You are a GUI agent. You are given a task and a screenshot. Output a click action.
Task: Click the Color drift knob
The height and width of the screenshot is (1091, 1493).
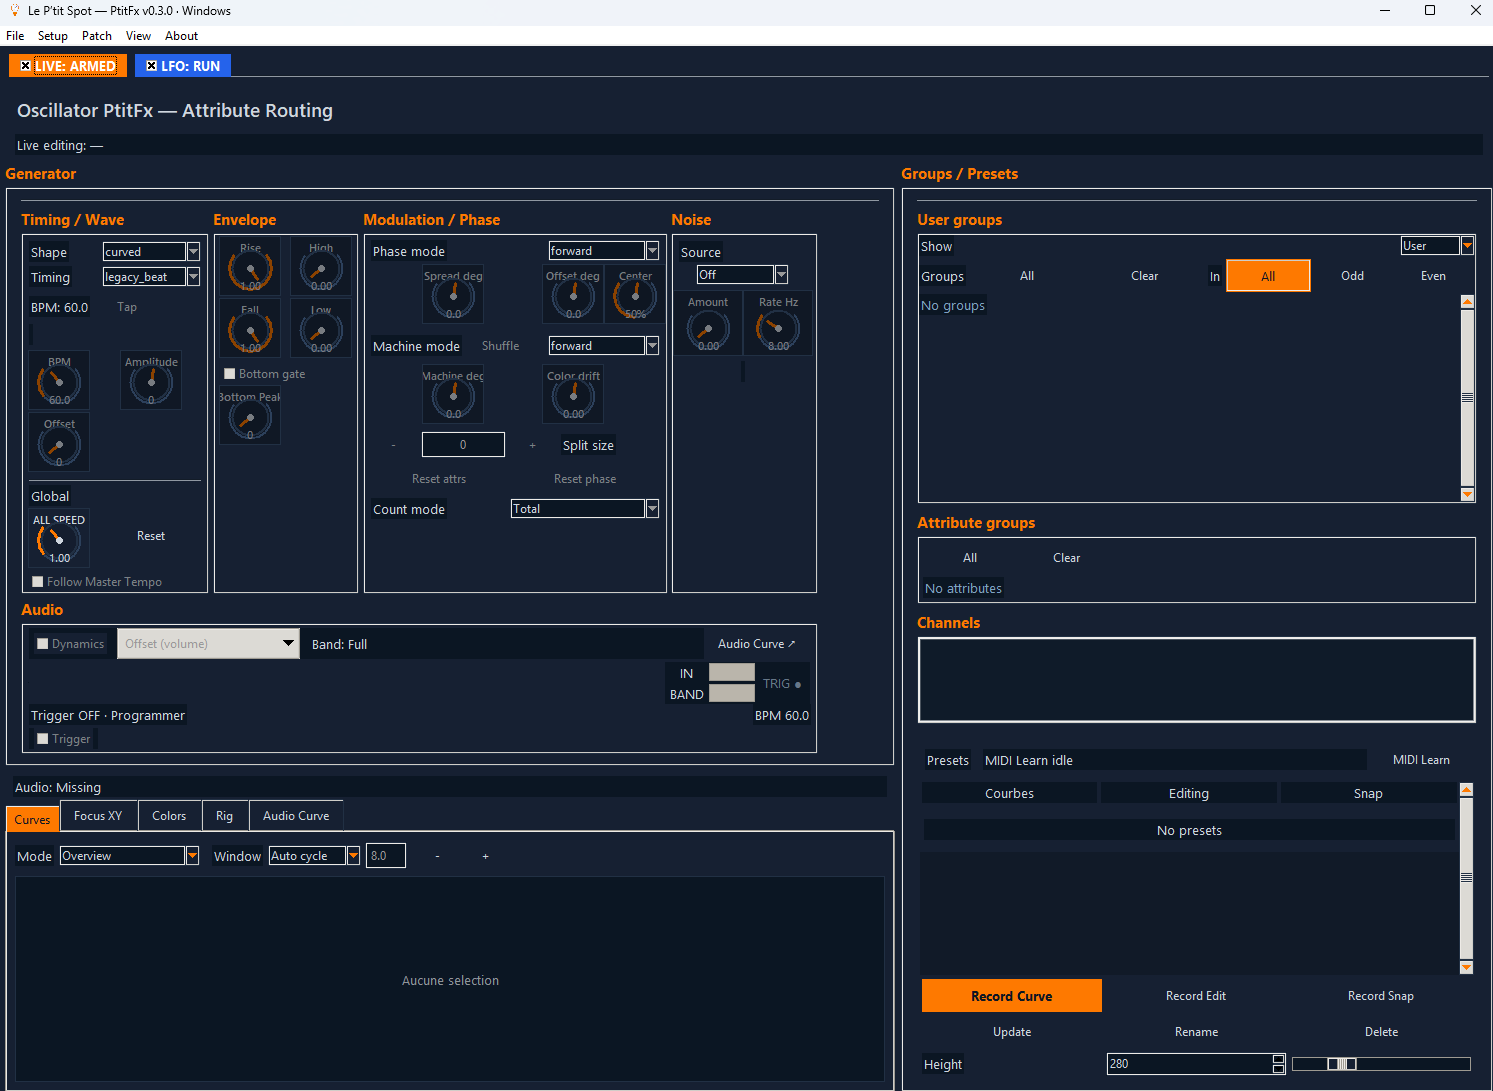(x=573, y=396)
